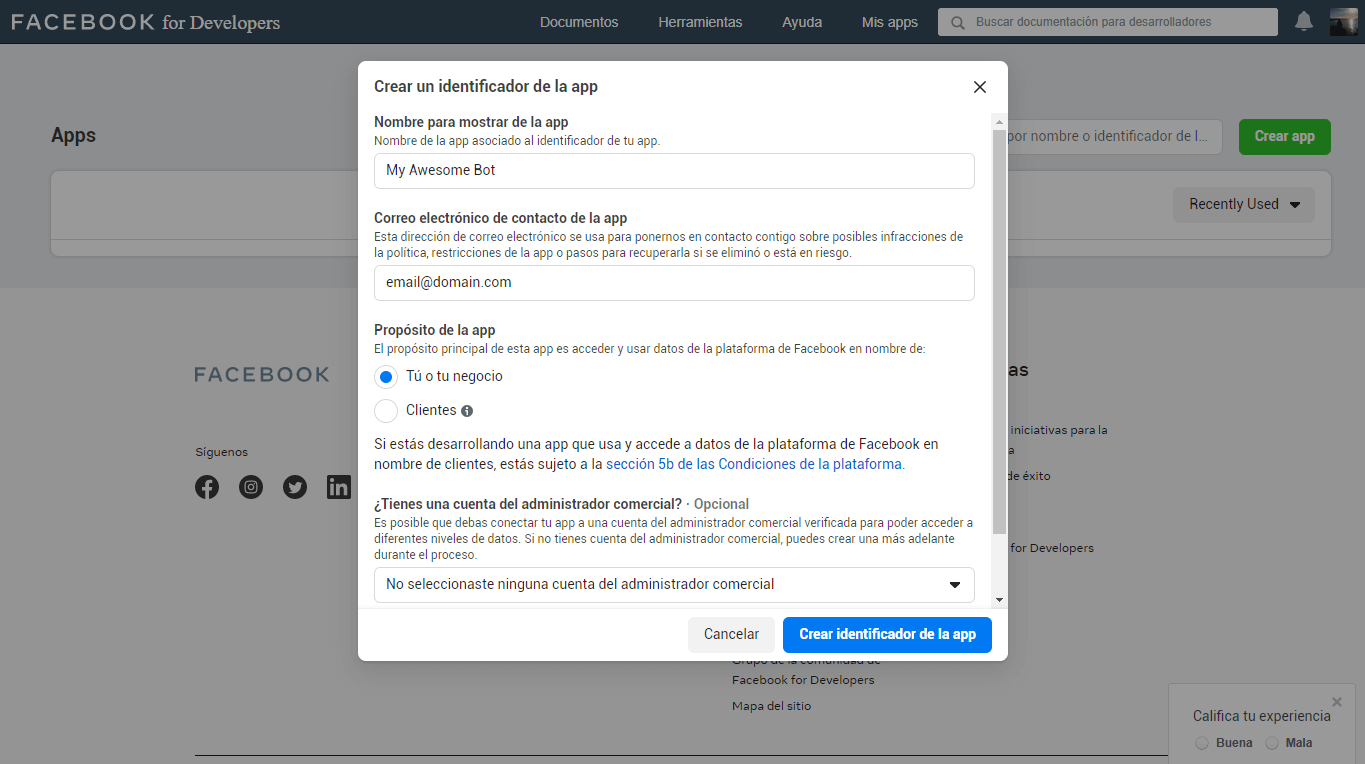The image size is (1365, 764).
Task: Click the notifications bell icon
Action: 1303,21
